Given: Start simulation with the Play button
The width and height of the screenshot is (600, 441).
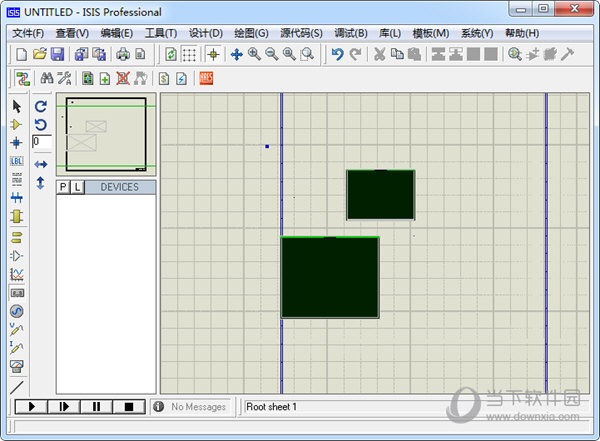Looking at the screenshot, I should [x=32, y=407].
